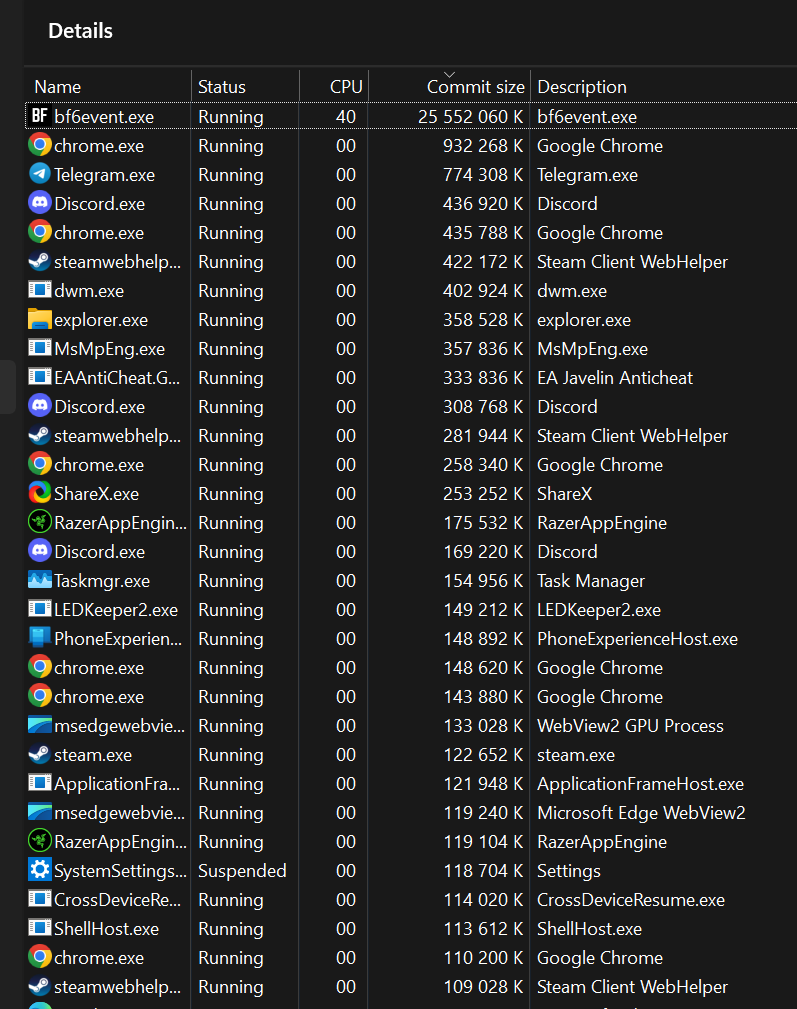797x1009 pixels.
Task: Click the Discord icon with 436 920 K
Action: tap(40, 203)
